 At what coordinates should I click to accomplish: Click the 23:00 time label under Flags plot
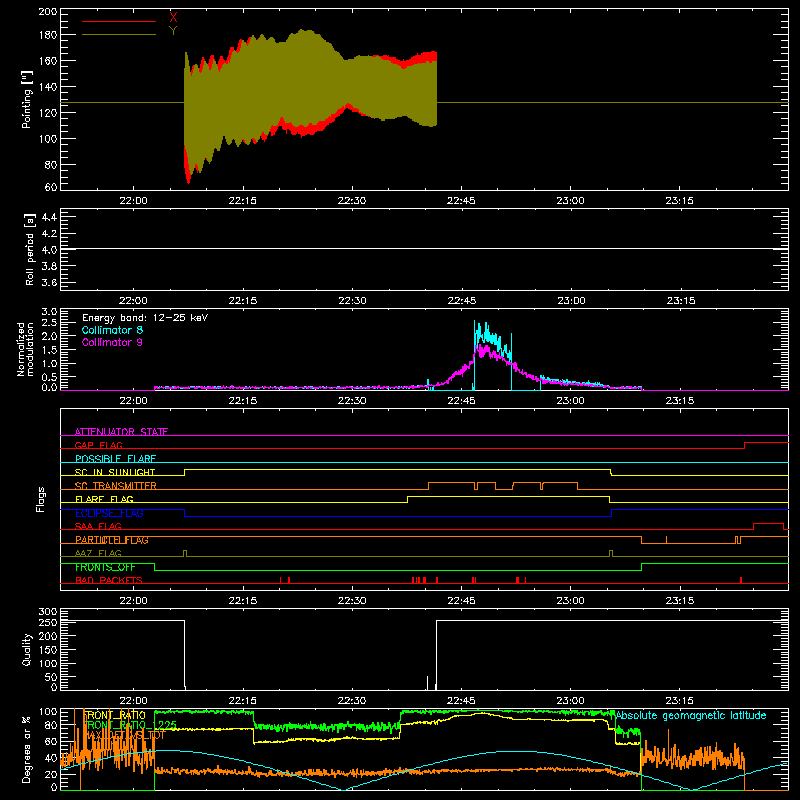pyautogui.click(x=570, y=601)
